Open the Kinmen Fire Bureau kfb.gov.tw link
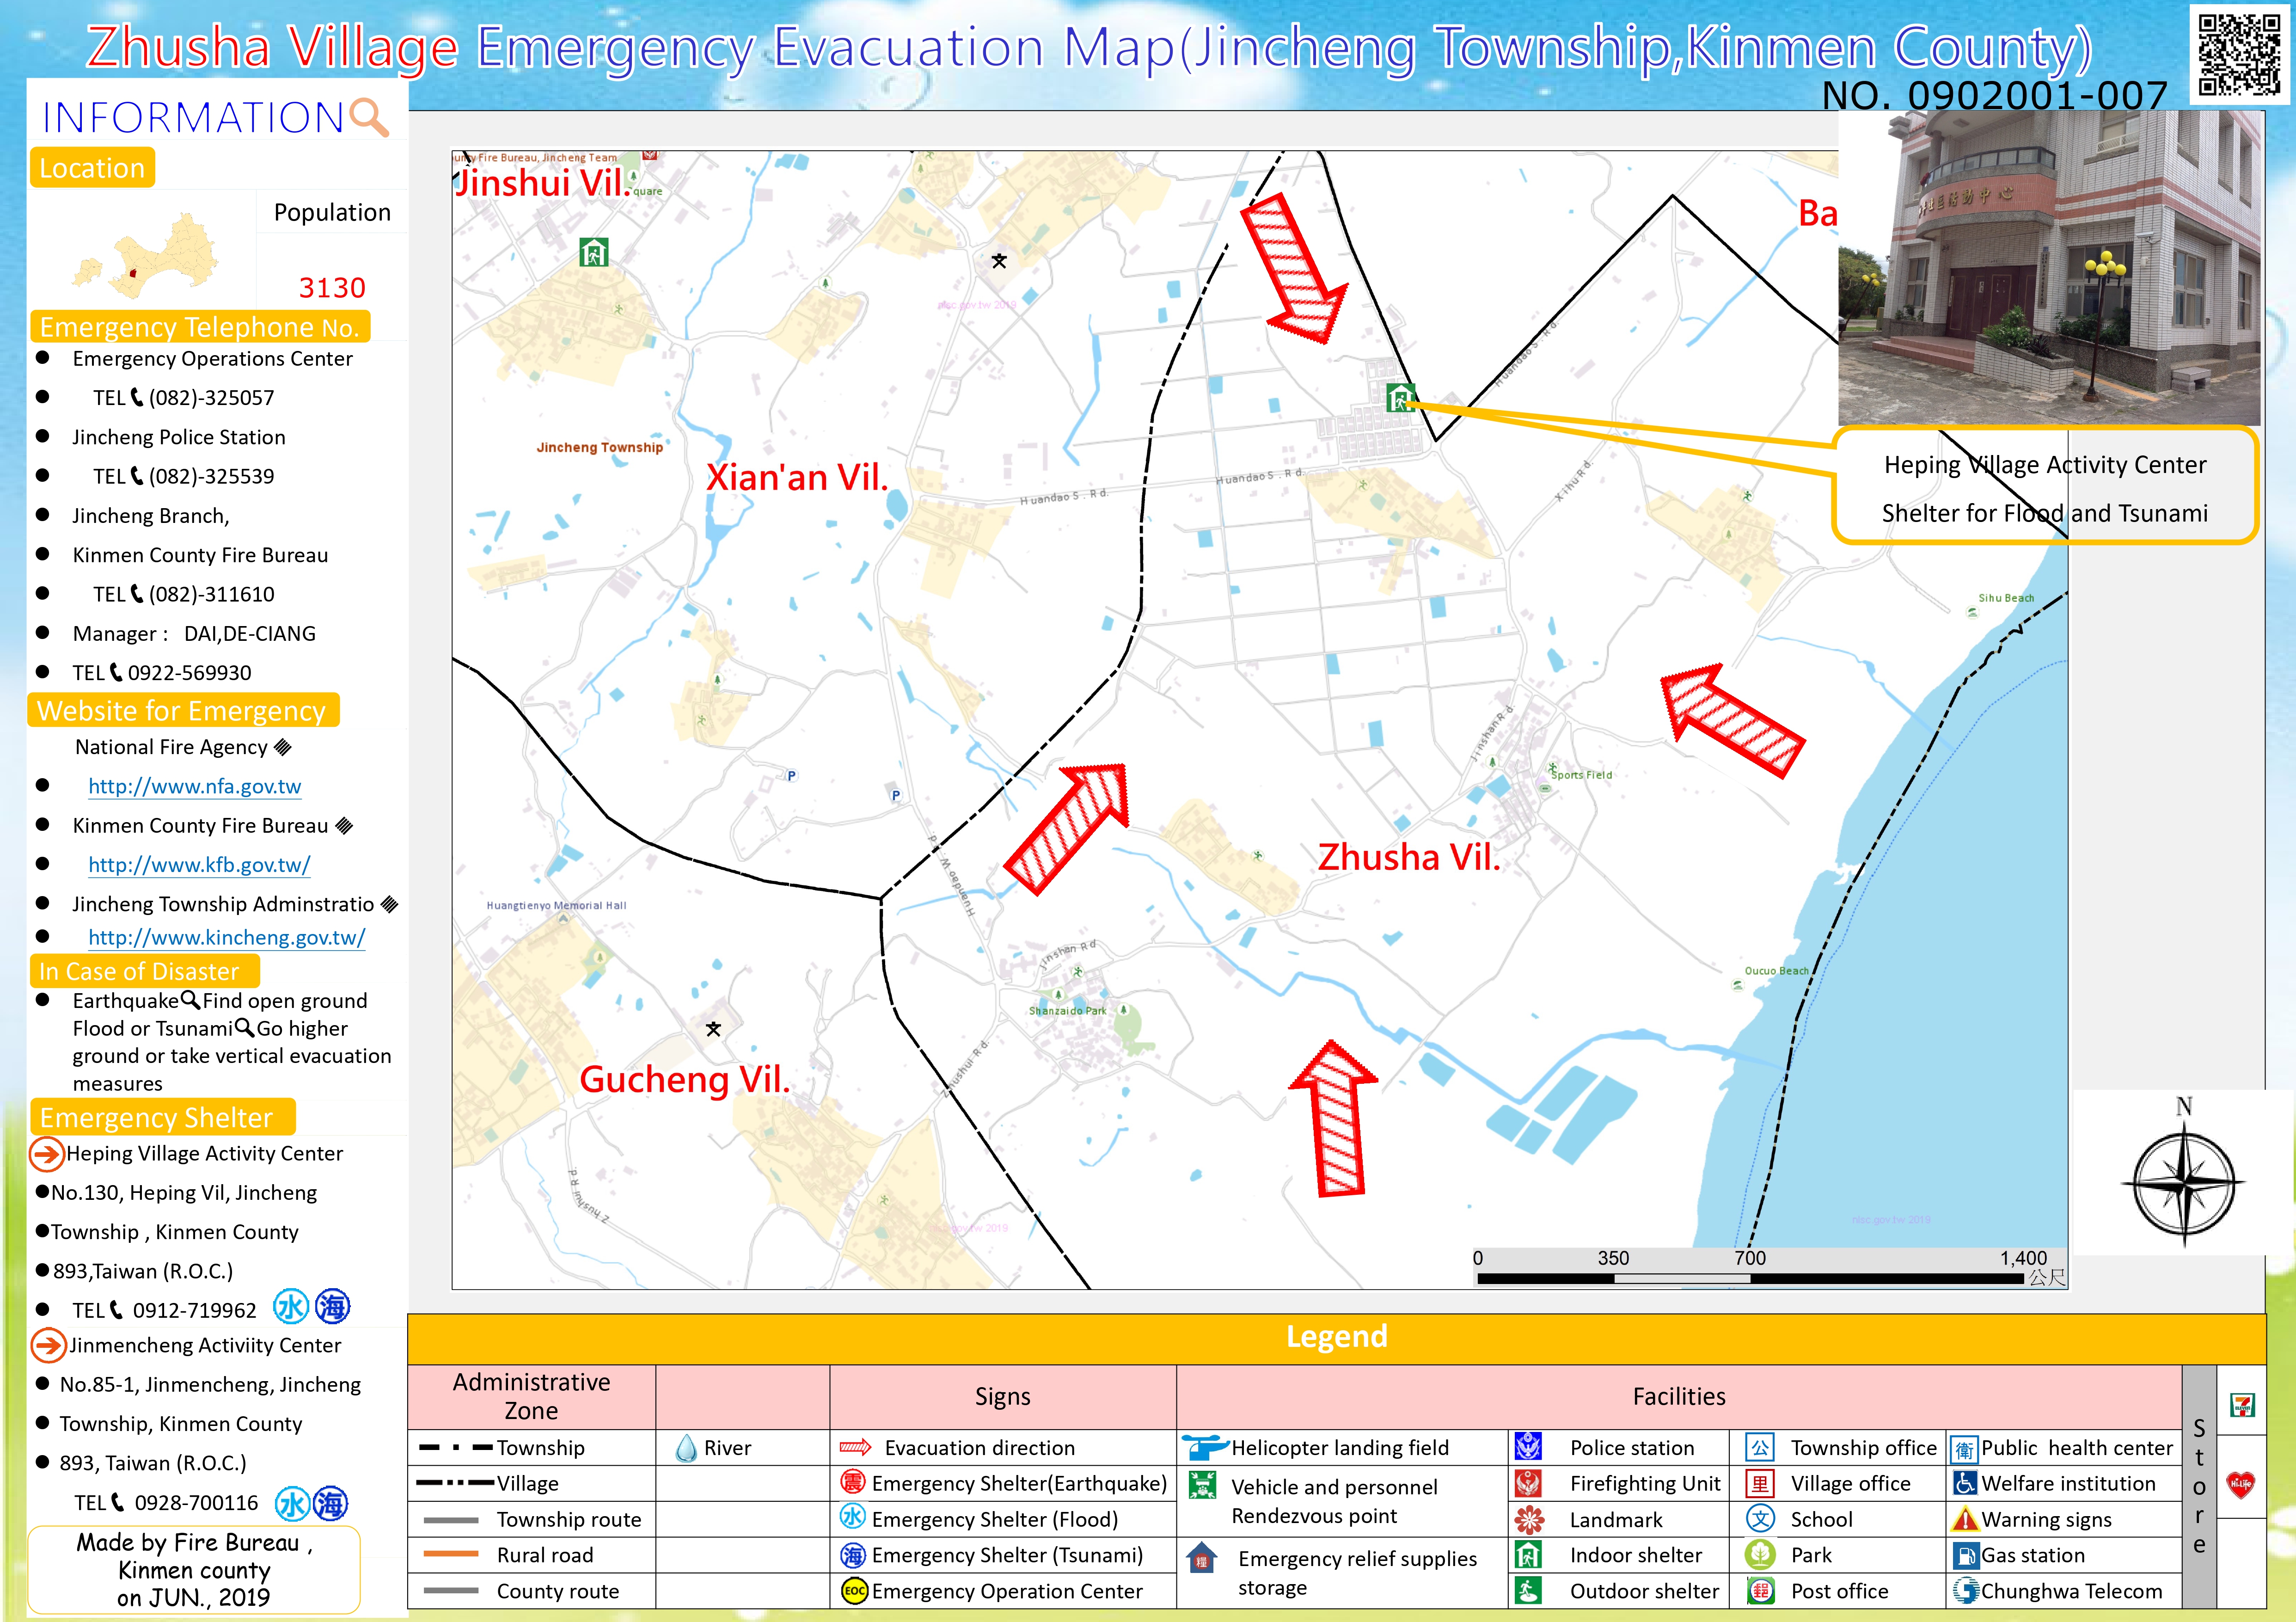The height and width of the screenshot is (1622, 2296). (x=199, y=865)
